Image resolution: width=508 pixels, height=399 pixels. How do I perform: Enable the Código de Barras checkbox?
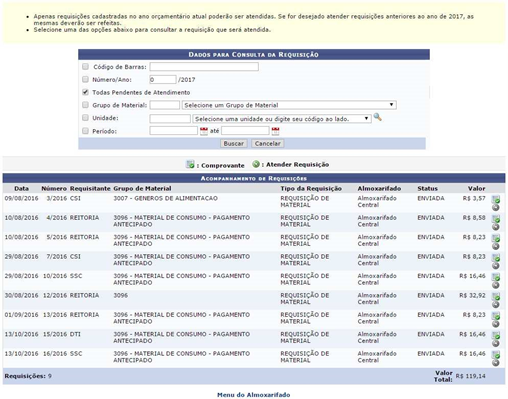(85, 67)
